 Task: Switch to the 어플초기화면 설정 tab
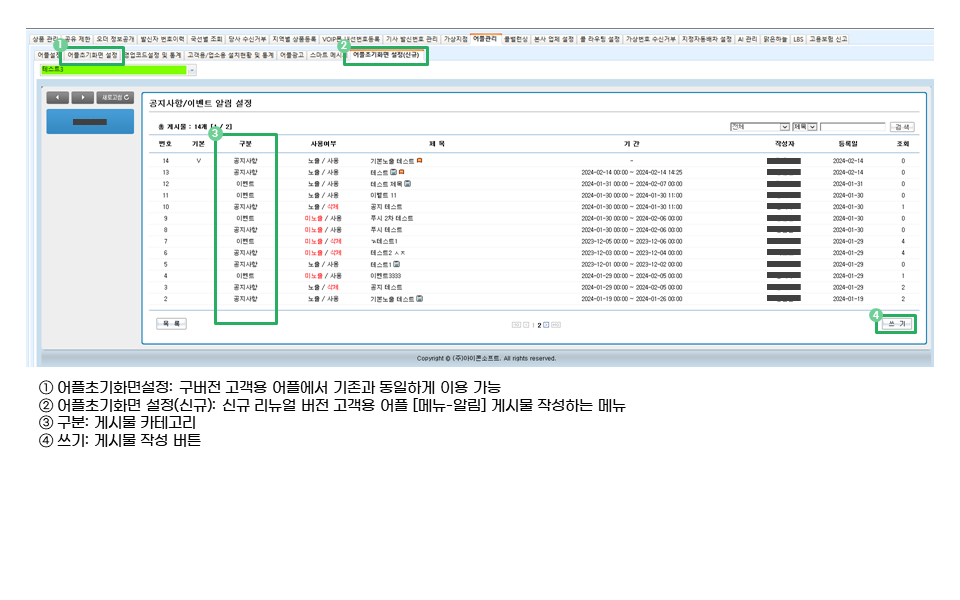tap(92, 55)
